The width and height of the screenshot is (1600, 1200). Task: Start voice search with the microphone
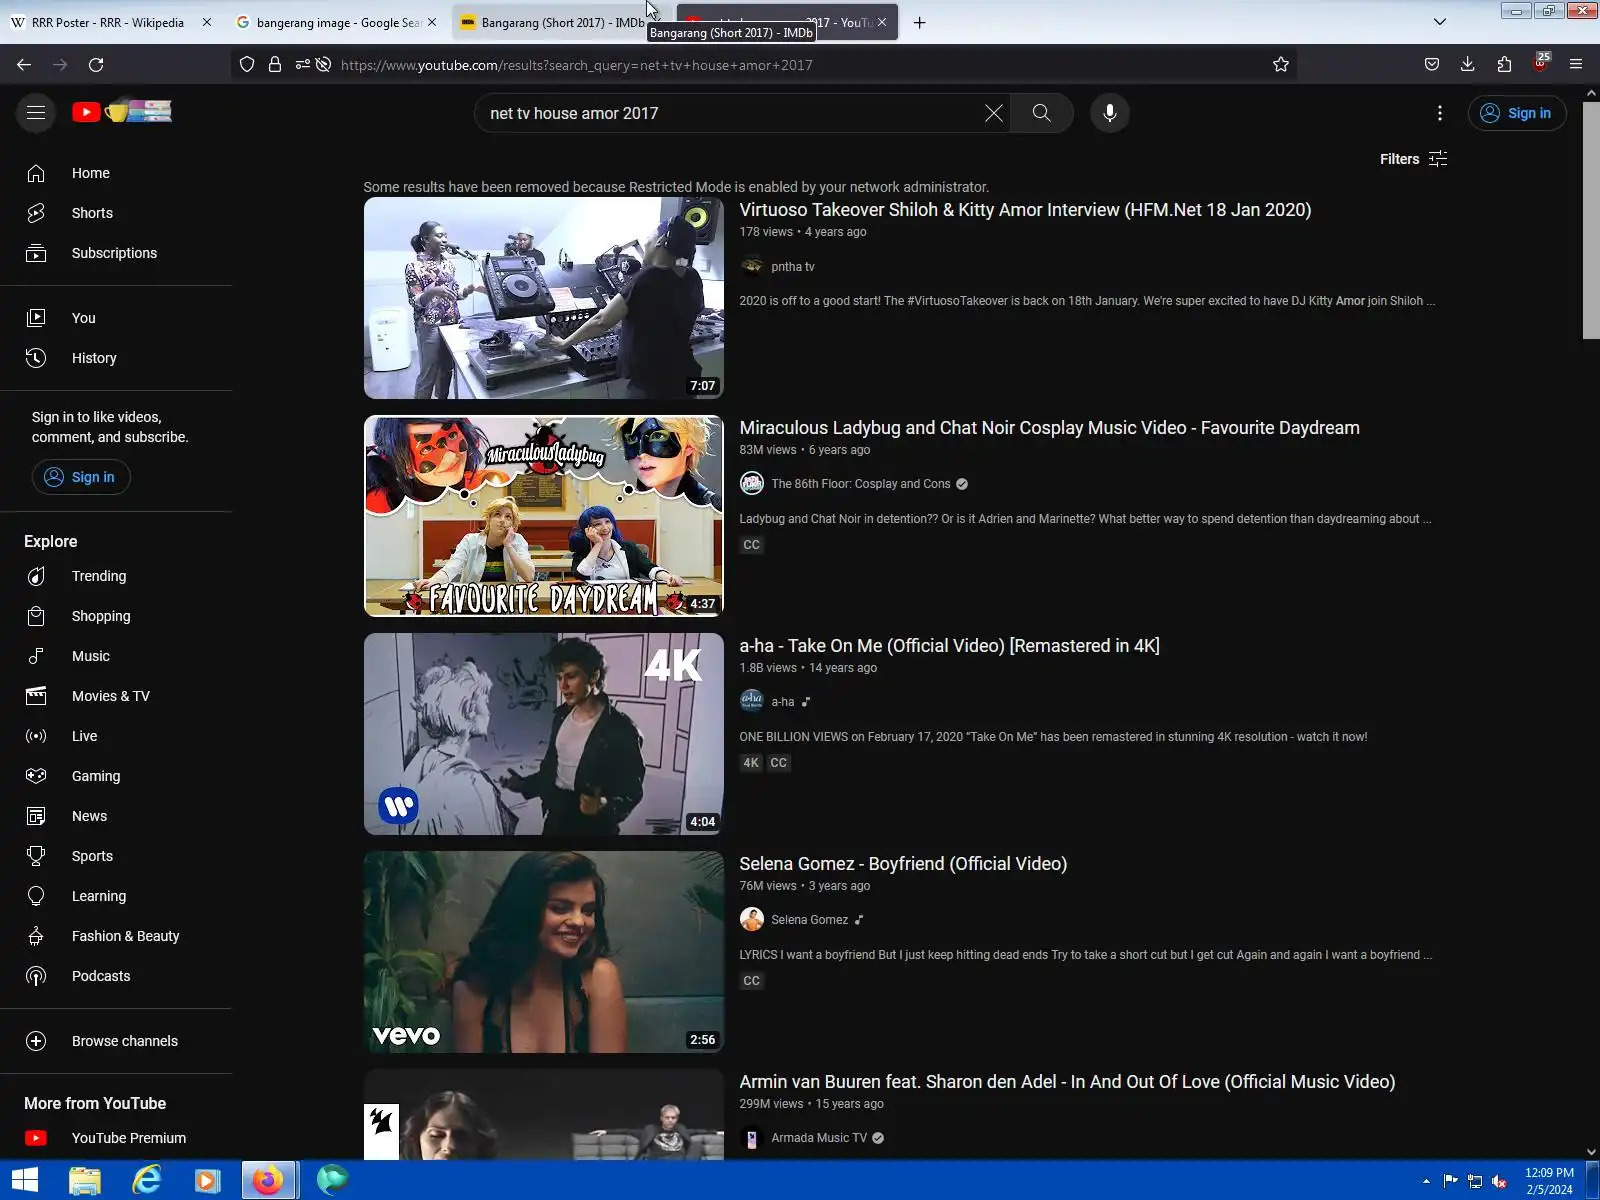tap(1110, 113)
